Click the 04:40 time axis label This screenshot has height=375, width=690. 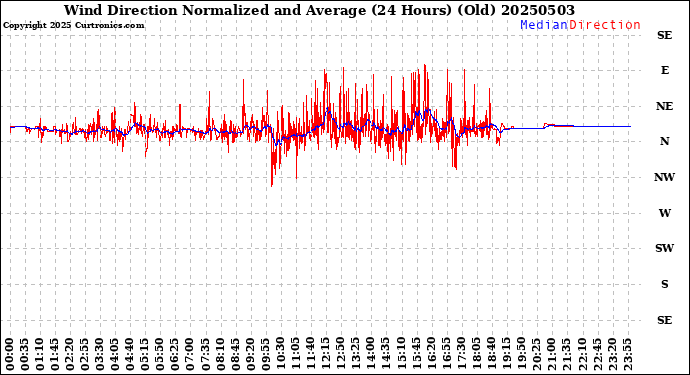click(130, 354)
